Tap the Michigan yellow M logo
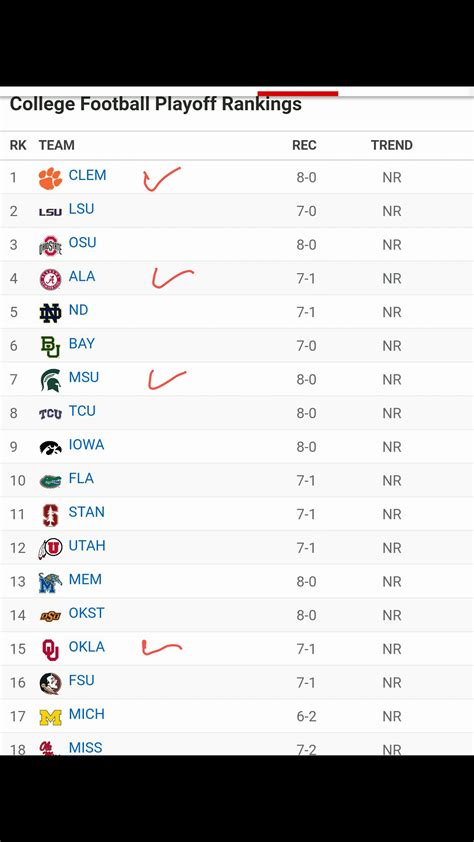Image resolution: width=474 pixels, height=842 pixels. click(x=50, y=717)
